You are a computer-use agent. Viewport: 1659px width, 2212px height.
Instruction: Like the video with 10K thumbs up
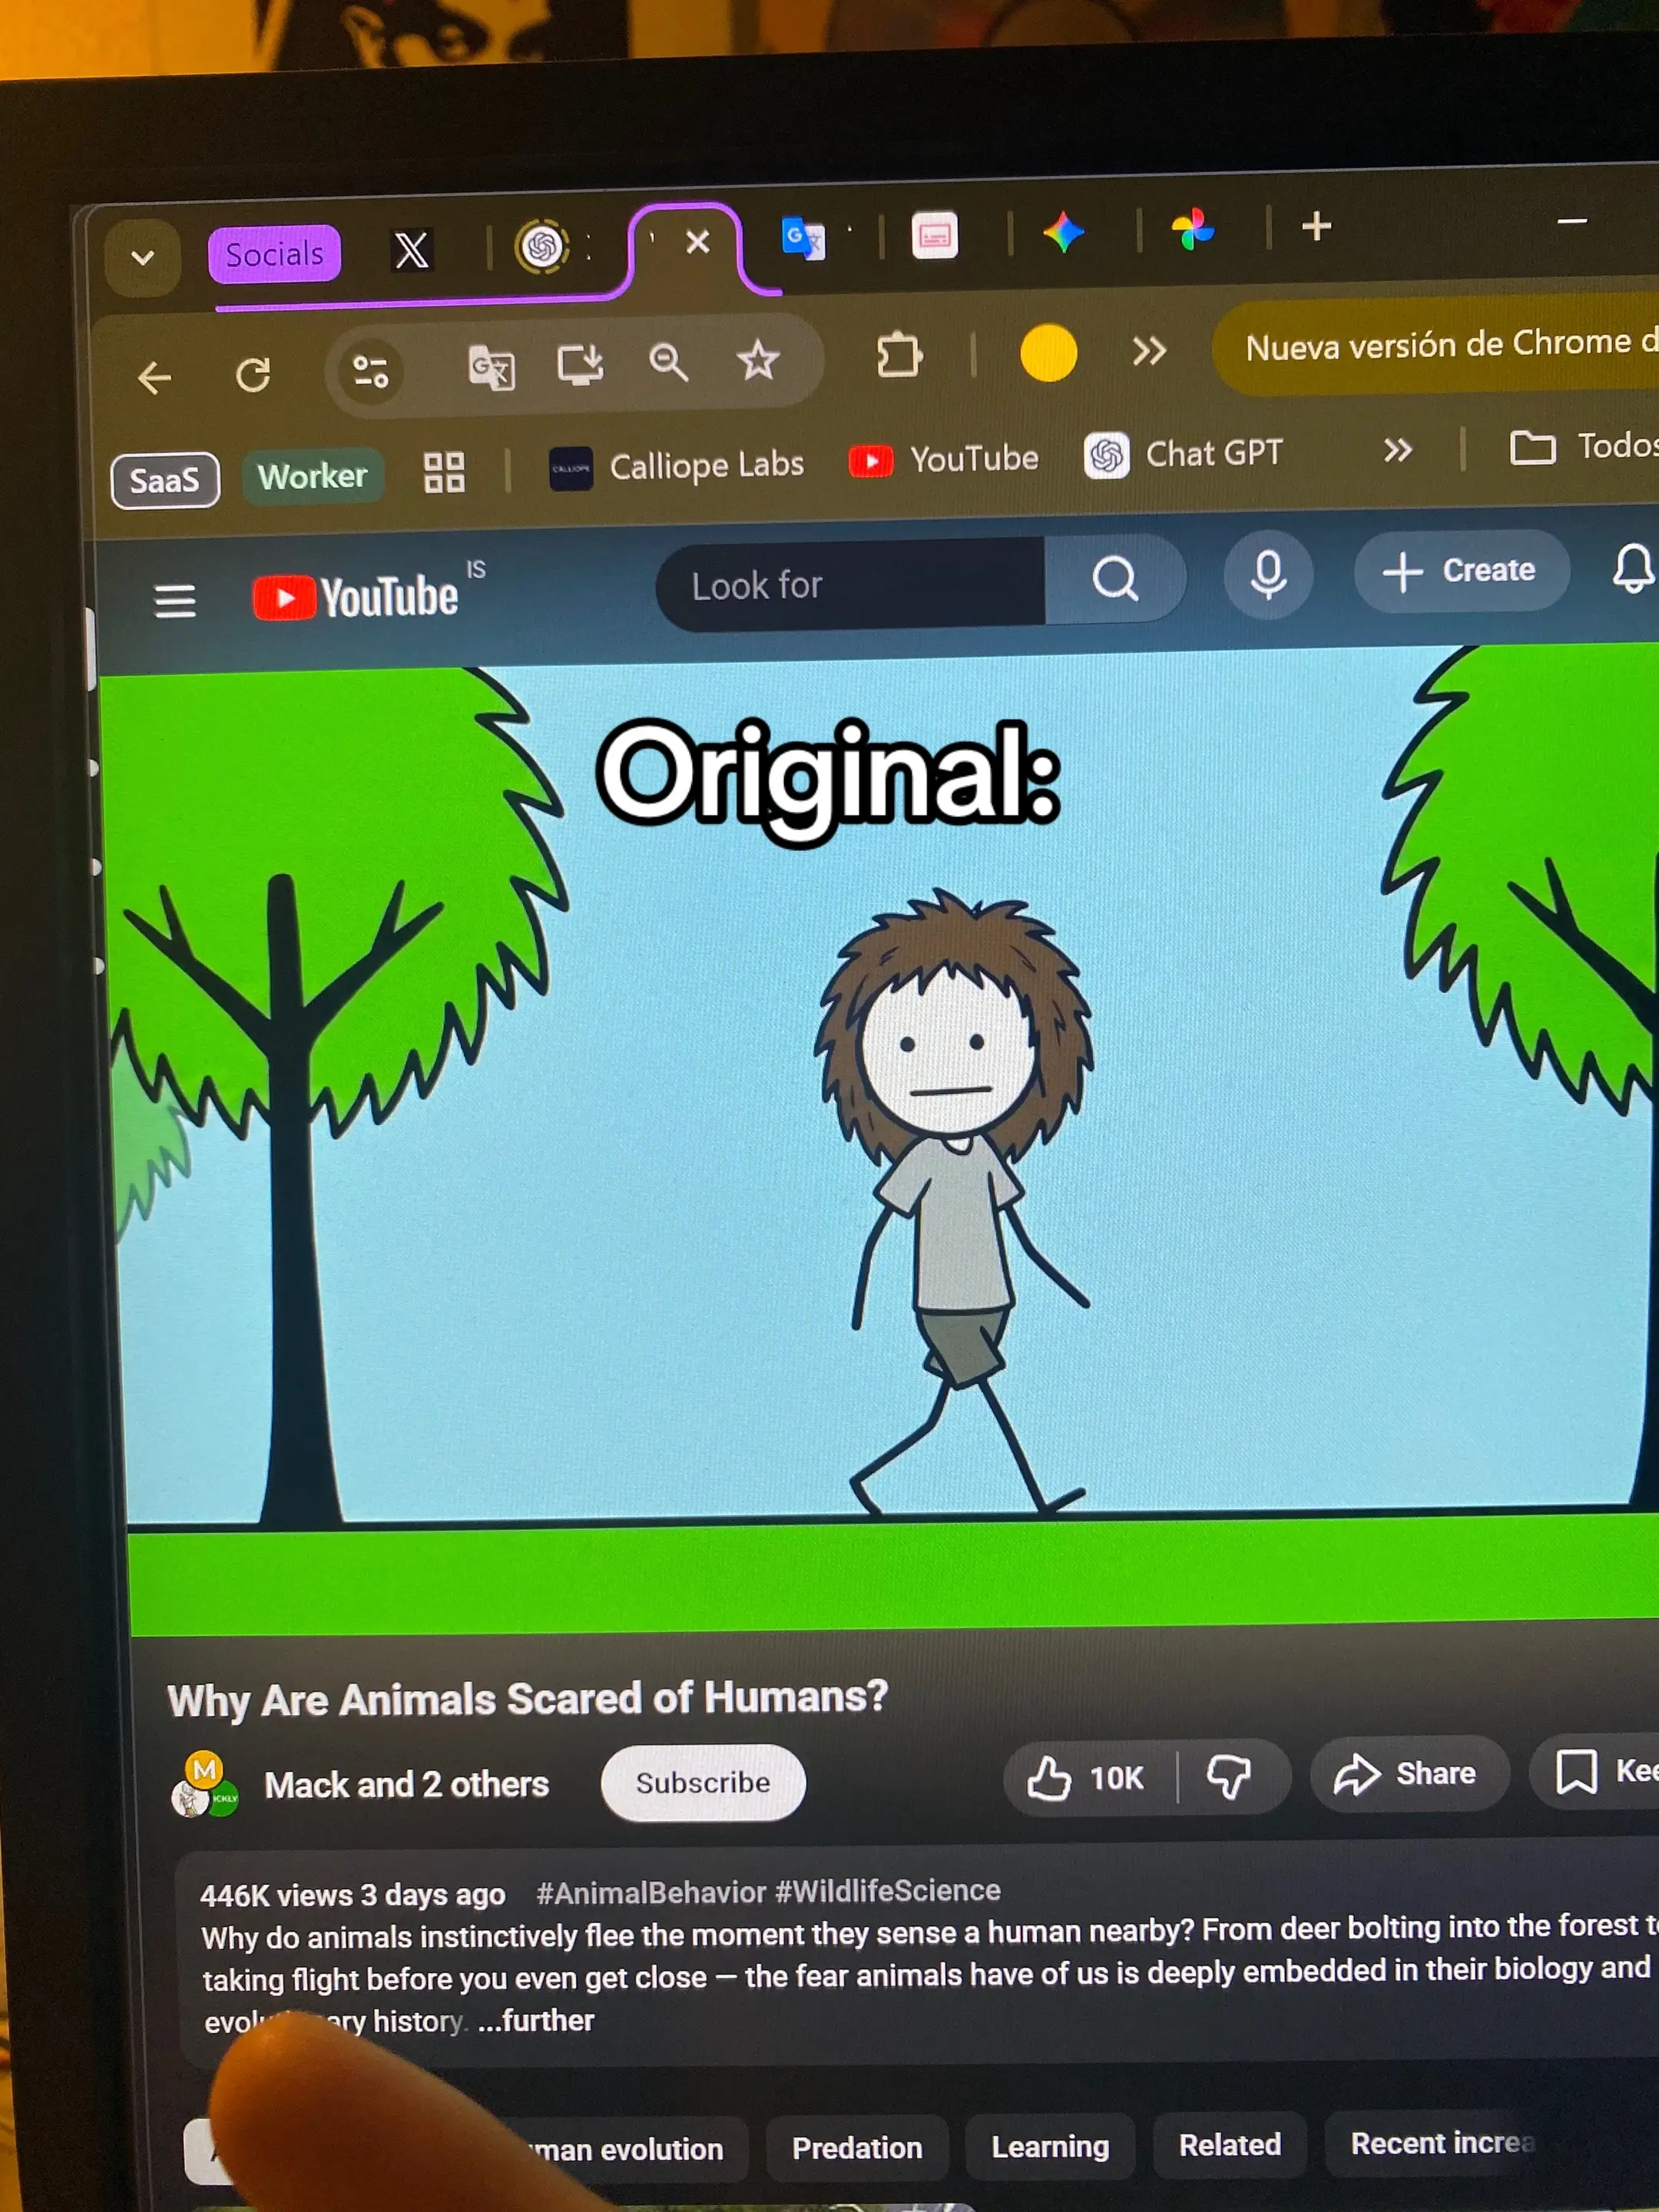pos(1088,1778)
